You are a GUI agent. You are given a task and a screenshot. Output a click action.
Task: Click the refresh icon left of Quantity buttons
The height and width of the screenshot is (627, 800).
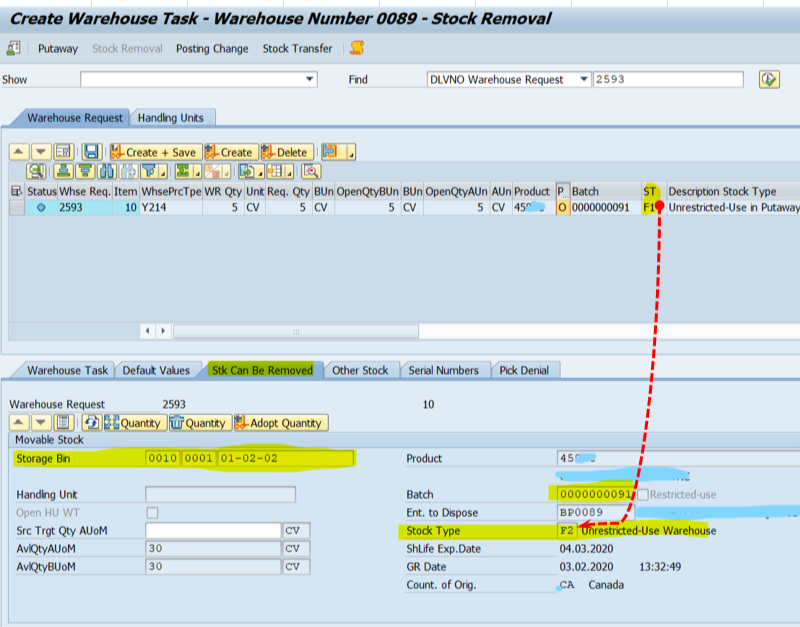(x=91, y=423)
